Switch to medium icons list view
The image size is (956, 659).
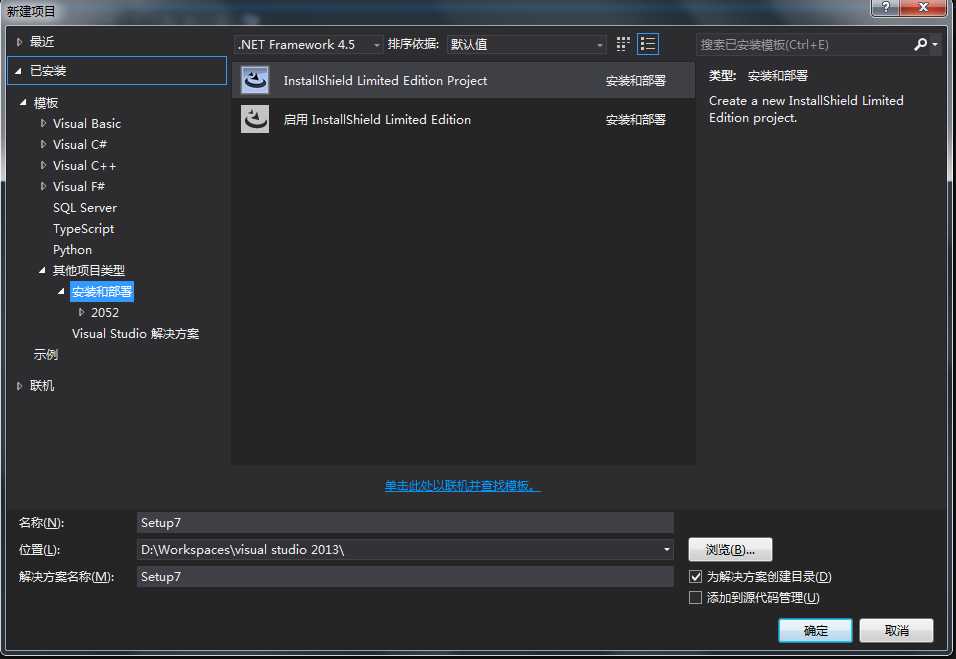tap(647, 44)
